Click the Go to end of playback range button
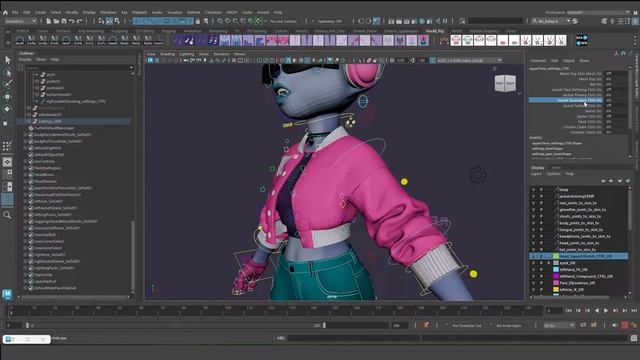 [x=634, y=311]
